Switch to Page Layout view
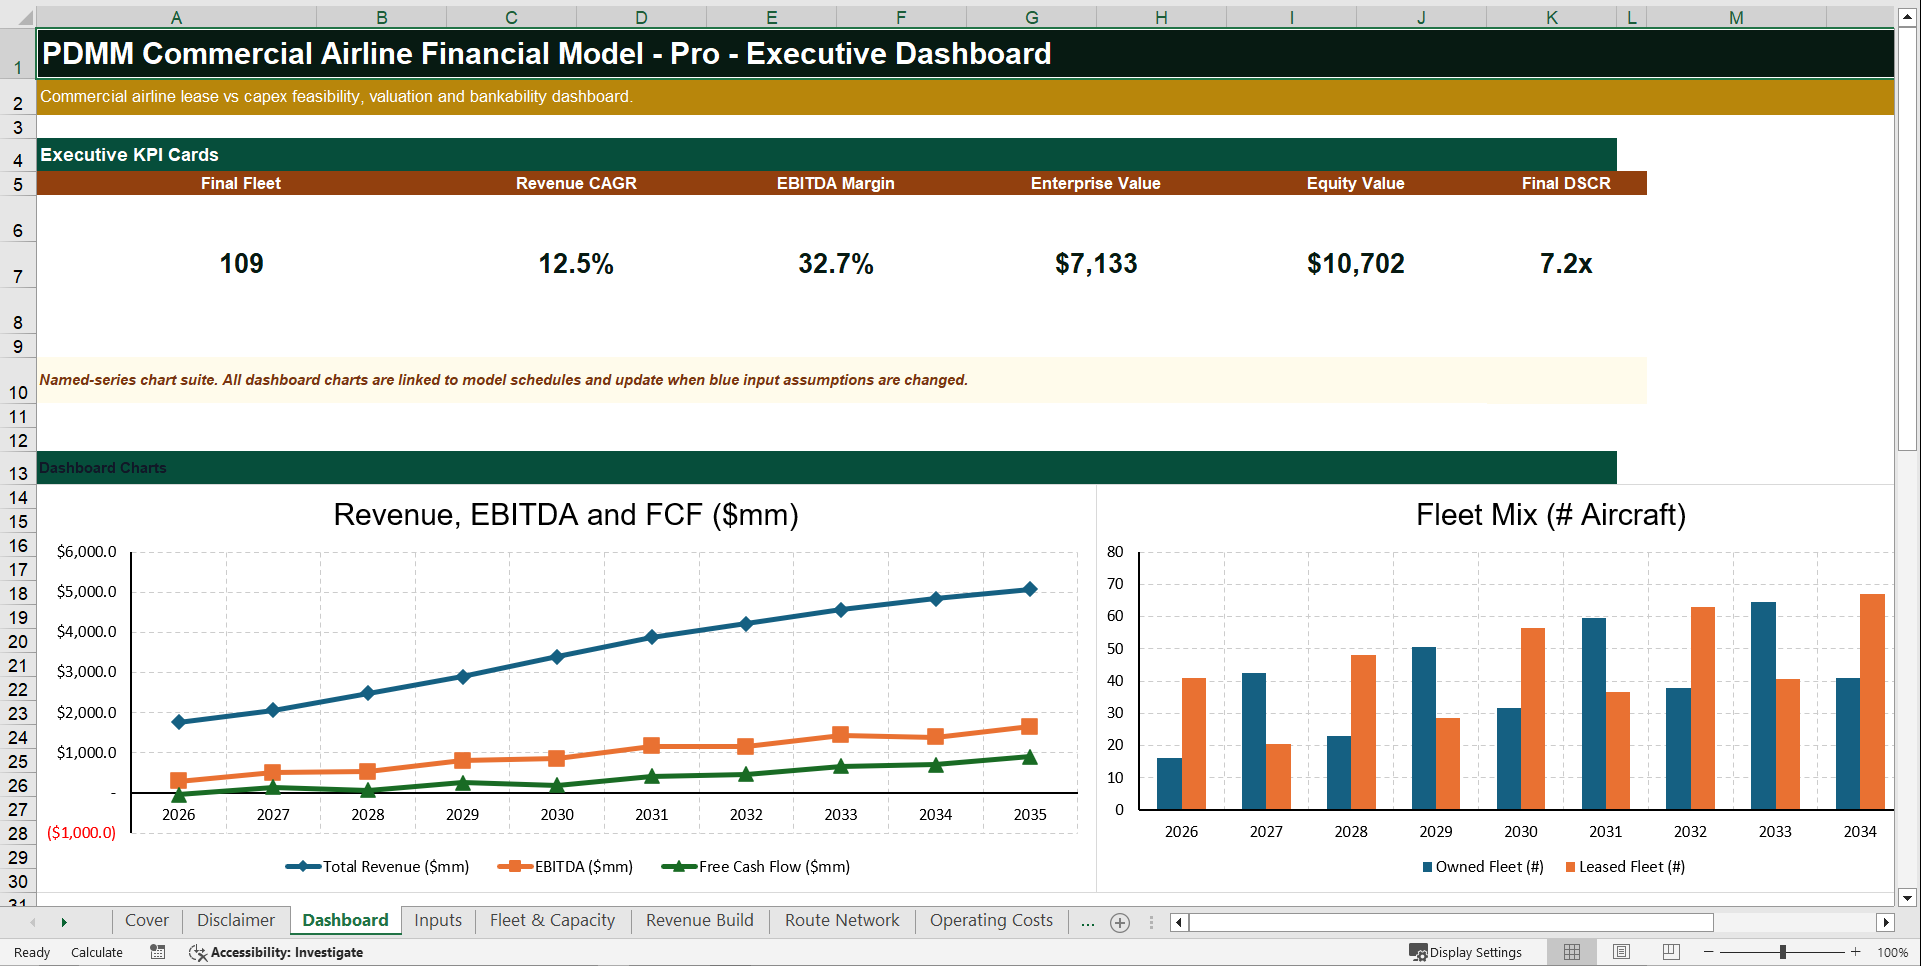 tap(1621, 952)
